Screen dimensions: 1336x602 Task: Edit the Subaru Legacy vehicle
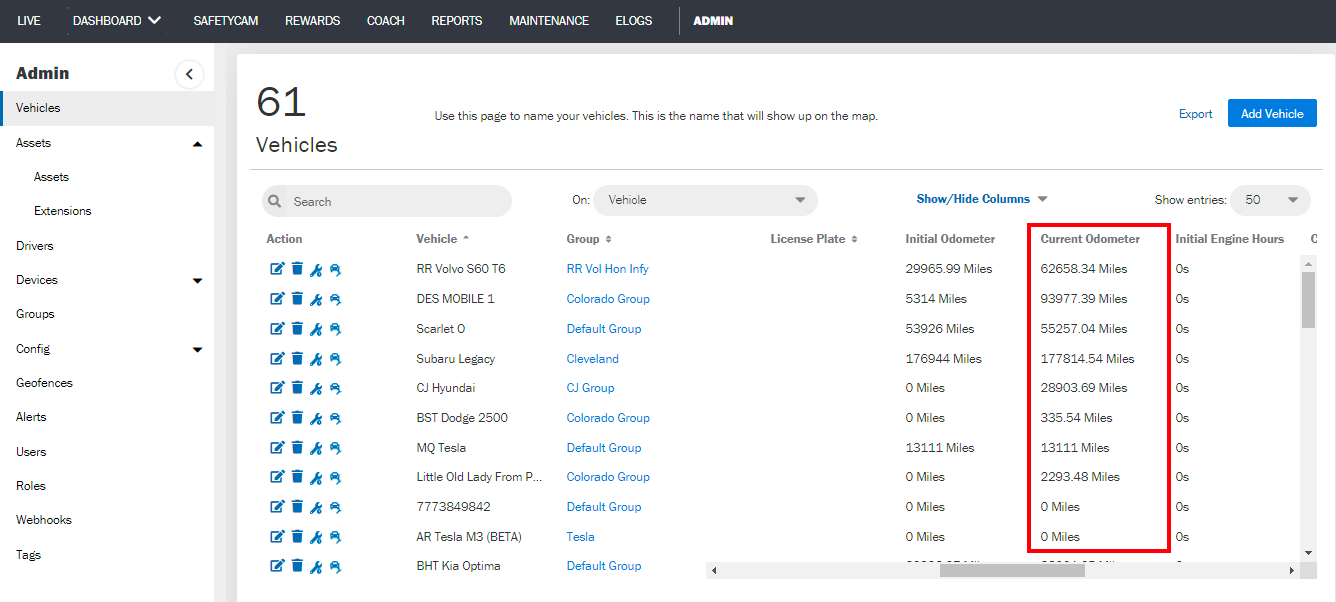click(x=277, y=359)
